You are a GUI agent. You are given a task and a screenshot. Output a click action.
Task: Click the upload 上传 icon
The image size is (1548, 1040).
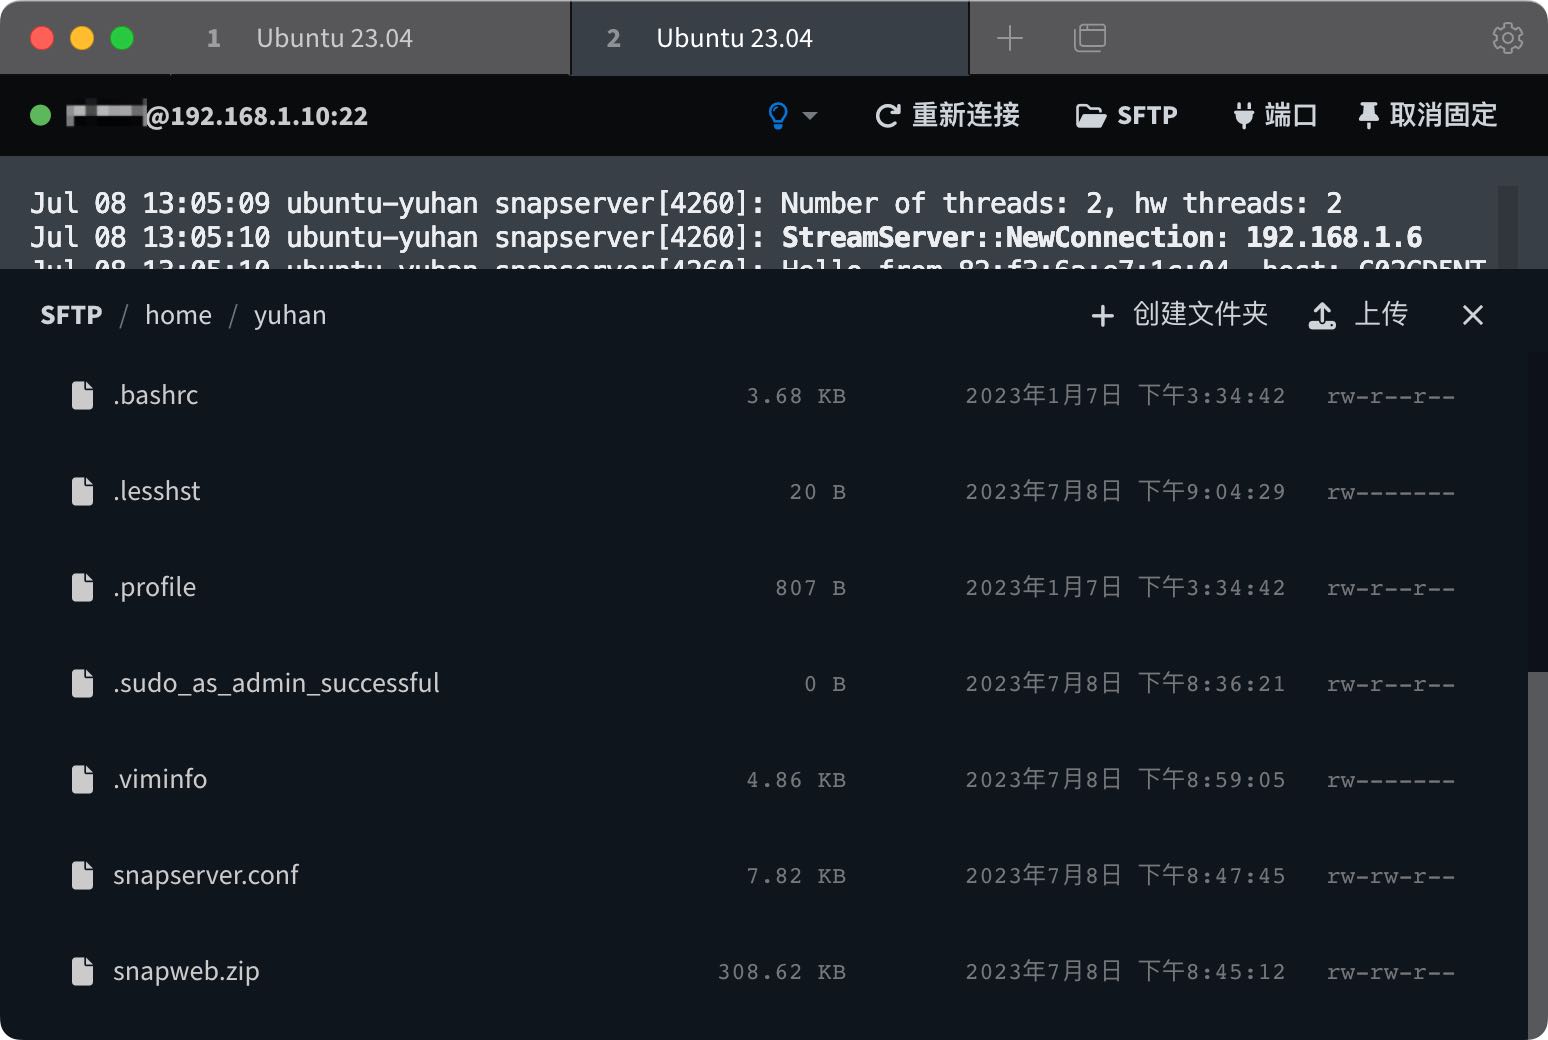pos(1322,315)
